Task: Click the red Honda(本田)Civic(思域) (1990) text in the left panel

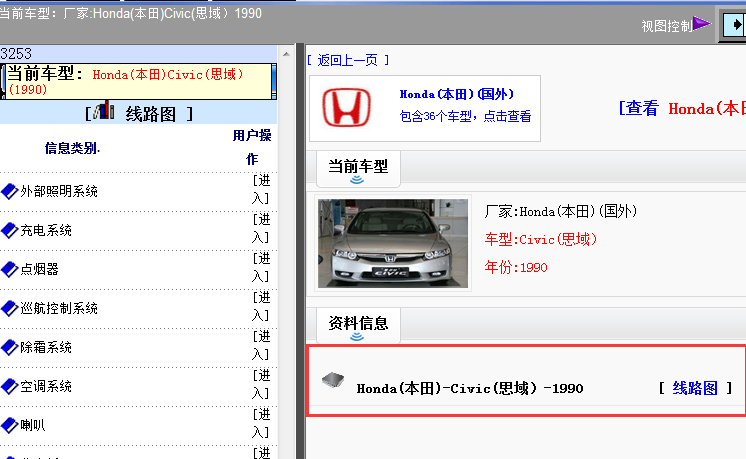Action: (x=126, y=81)
